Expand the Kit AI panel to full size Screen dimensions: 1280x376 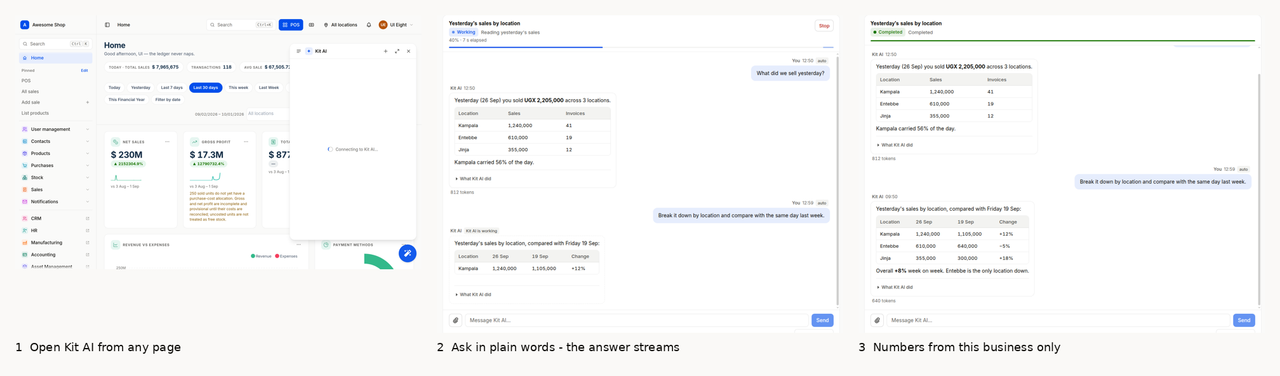[x=397, y=51]
